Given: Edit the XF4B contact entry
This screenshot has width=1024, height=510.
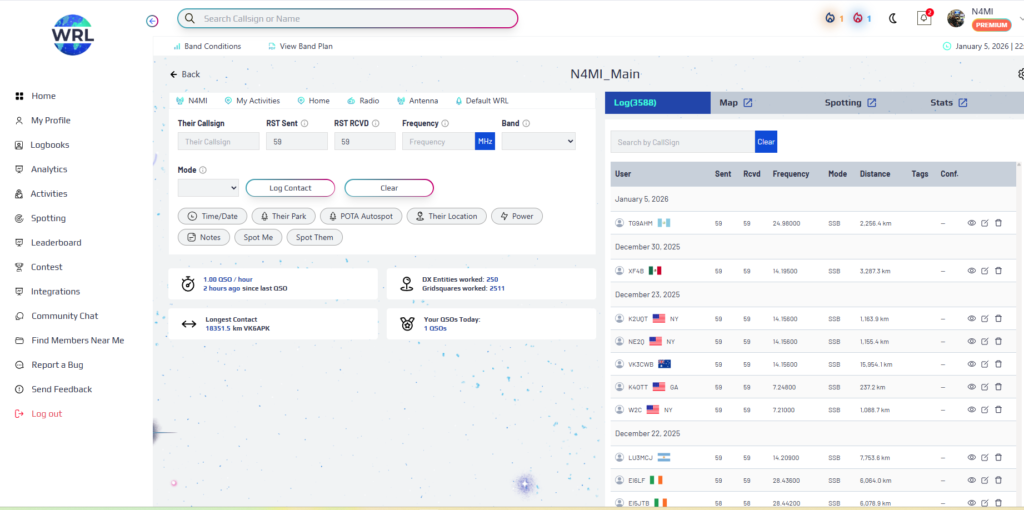Looking at the screenshot, I should 985,271.
